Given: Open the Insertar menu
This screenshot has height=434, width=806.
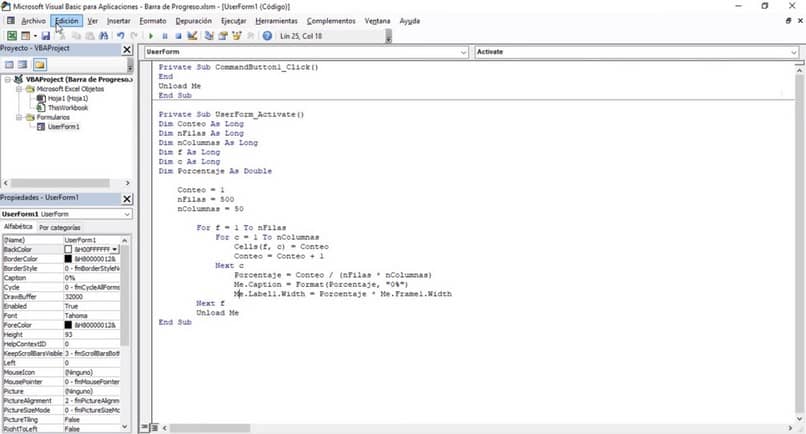Looking at the screenshot, I should 118,20.
